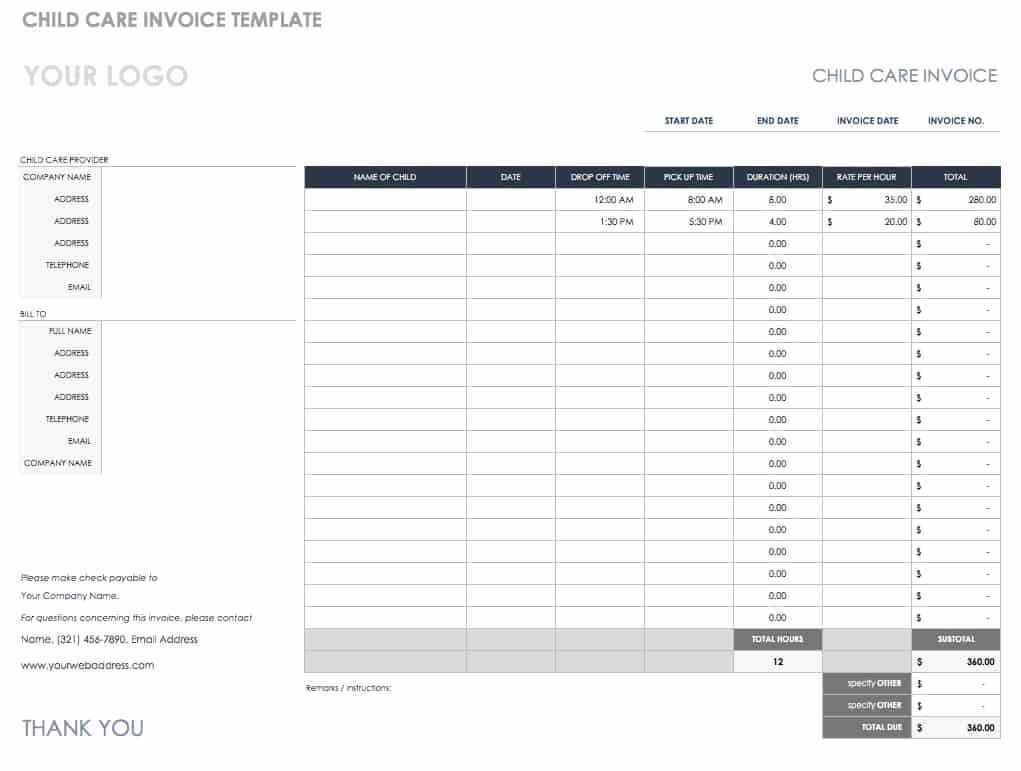Click the CHILD CARE PROVIDER section label

[x=64, y=160]
